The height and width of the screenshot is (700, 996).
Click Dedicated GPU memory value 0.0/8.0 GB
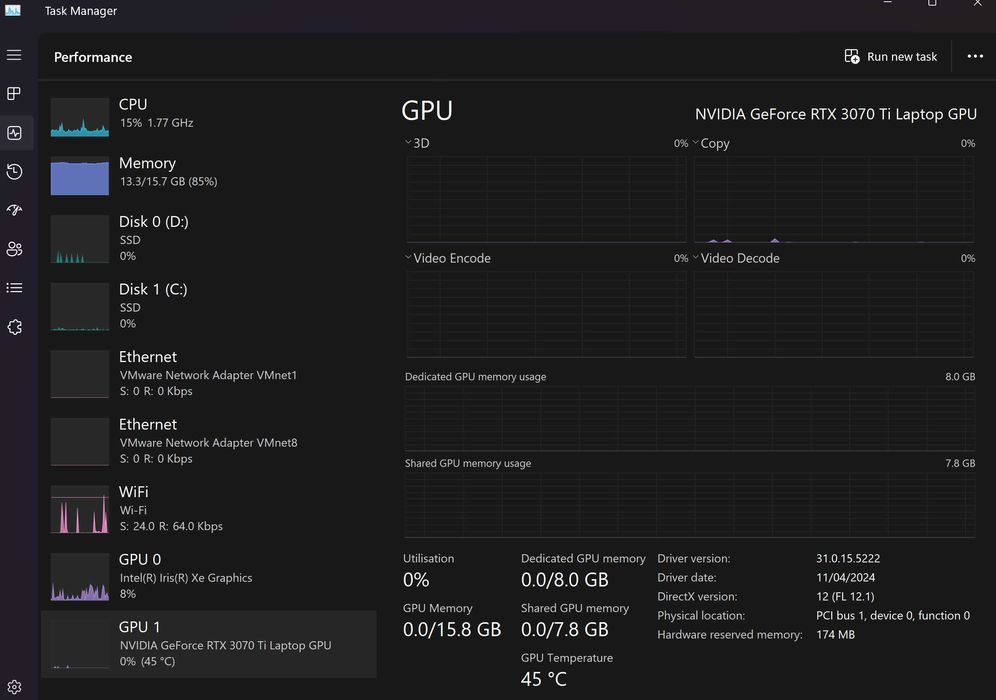[565, 580]
